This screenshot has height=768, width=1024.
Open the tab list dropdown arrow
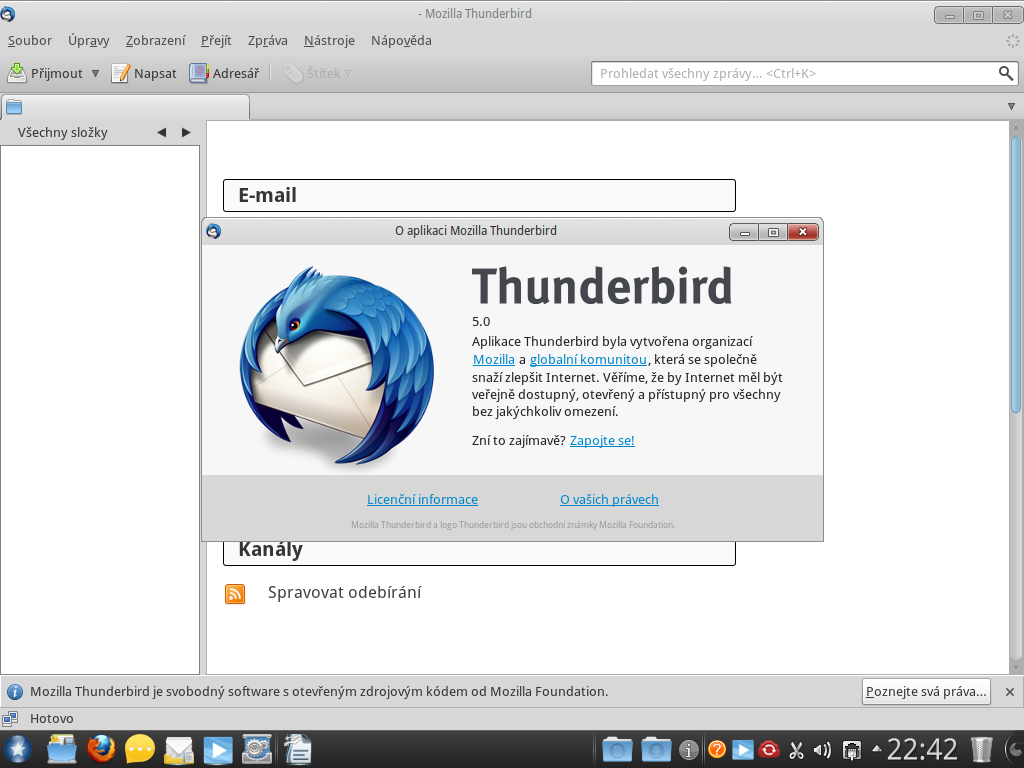pyautogui.click(x=1011, y=106)
